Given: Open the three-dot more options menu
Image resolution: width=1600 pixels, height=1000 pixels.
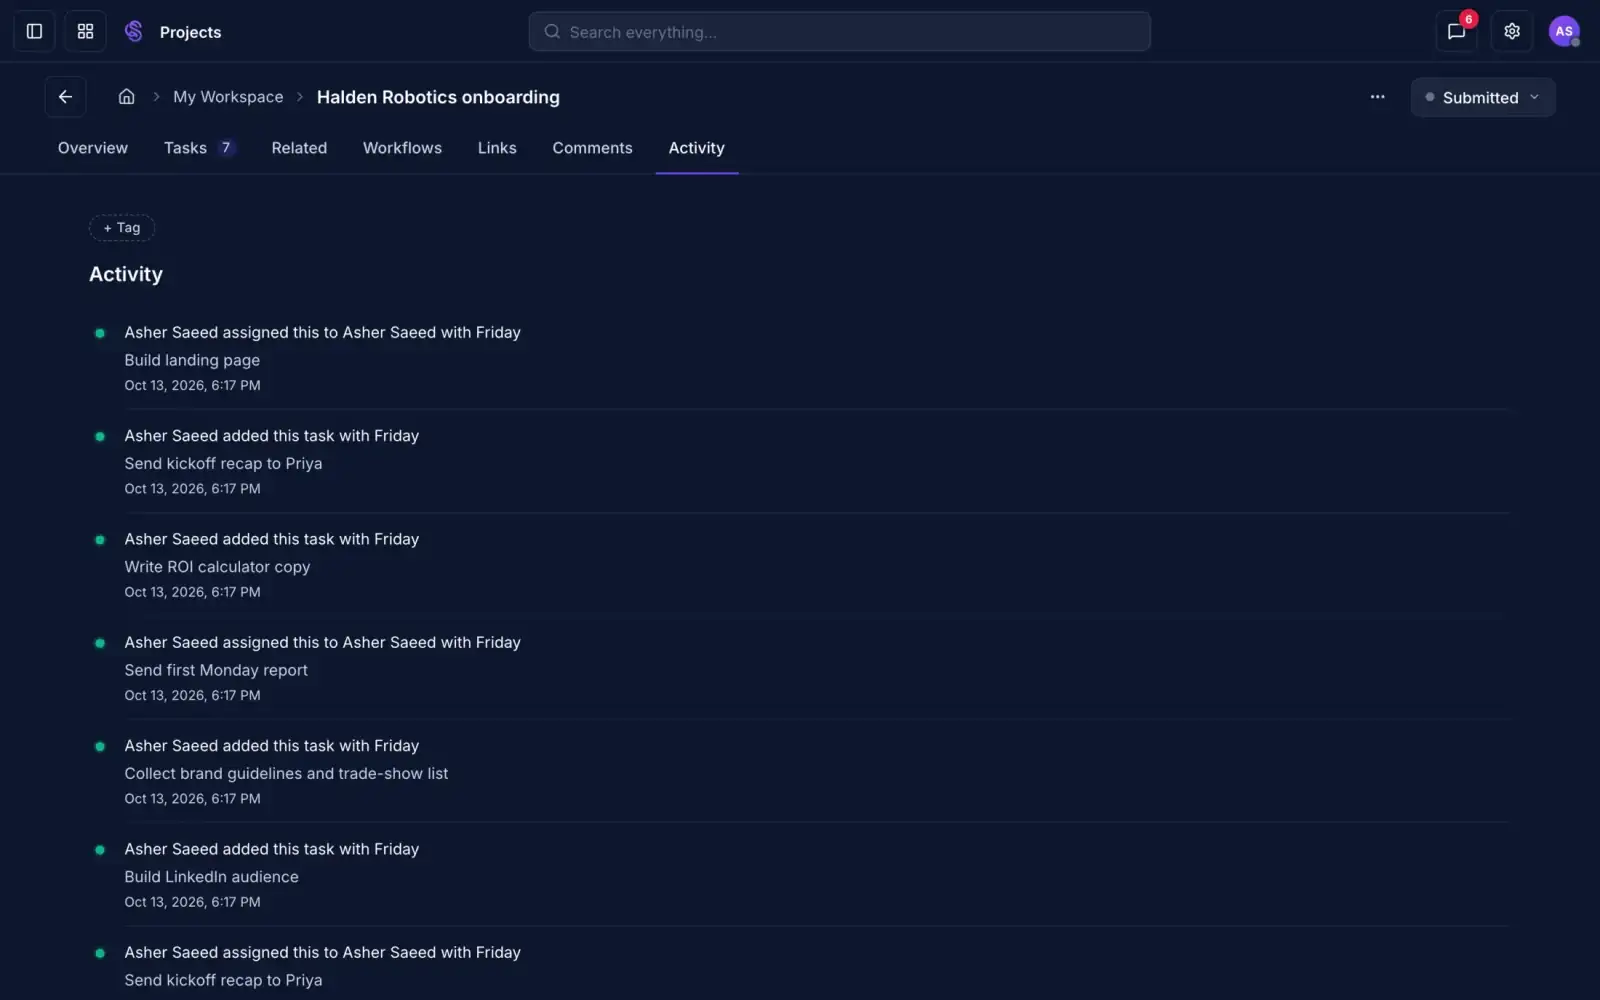Looking at the screenshot, I should 1378,97.
